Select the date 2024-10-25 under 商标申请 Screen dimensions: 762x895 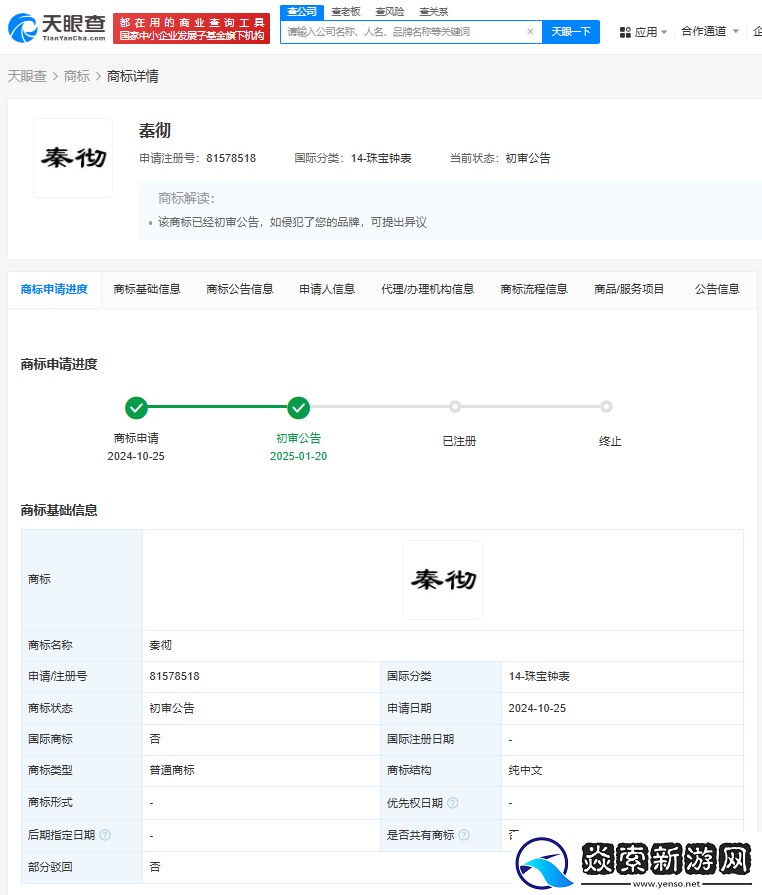(x=136, y=456)
